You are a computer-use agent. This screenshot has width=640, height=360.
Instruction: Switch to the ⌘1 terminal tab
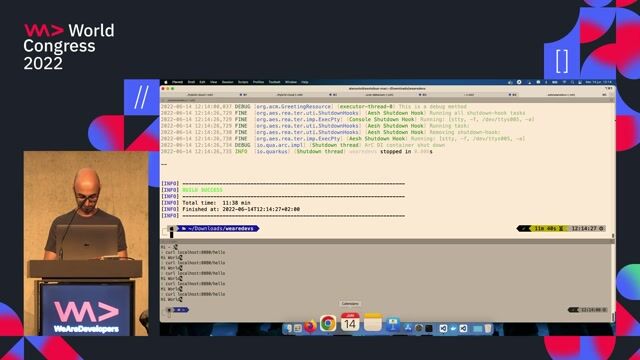(x=205, y=95)
